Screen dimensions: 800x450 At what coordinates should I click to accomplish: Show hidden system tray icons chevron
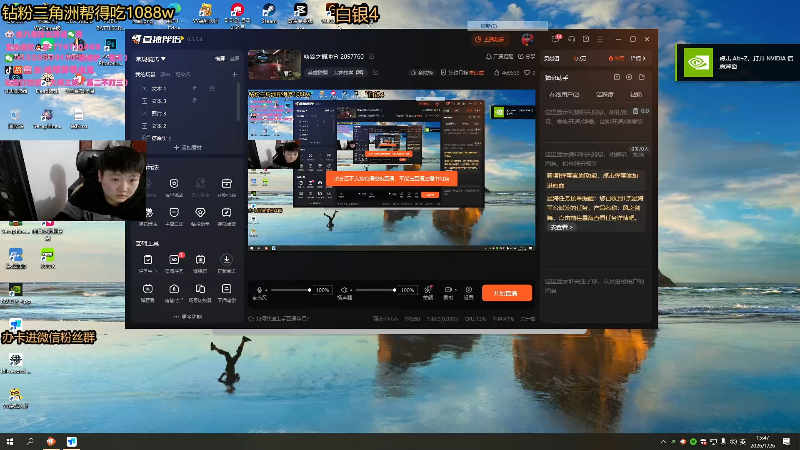pyautogui.click(x=663, y=442)
